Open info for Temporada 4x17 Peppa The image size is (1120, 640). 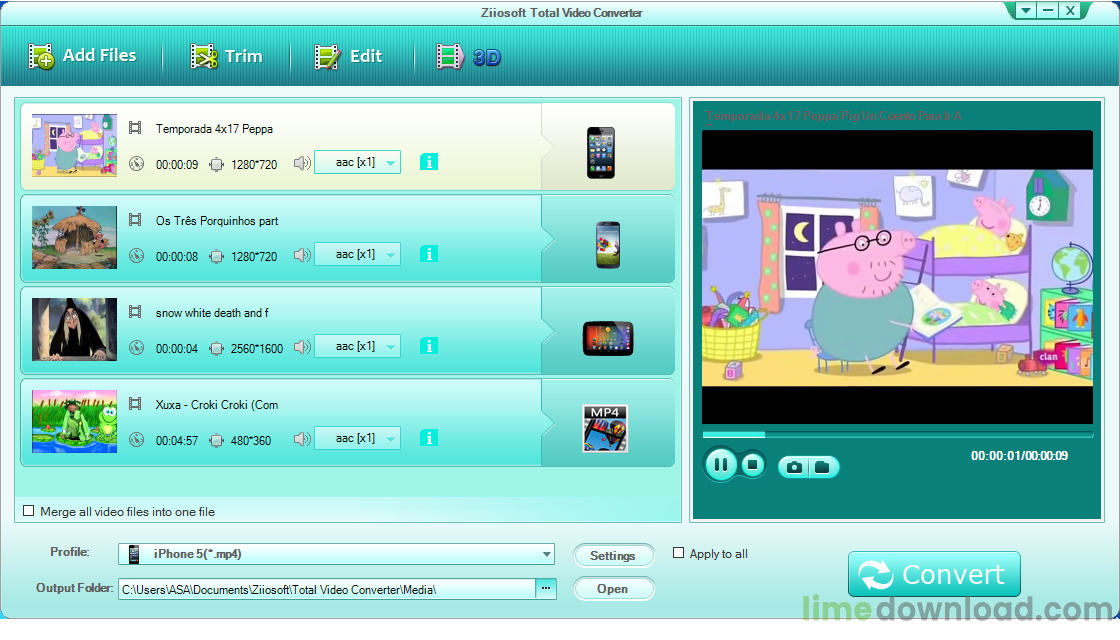pos(429,162)
